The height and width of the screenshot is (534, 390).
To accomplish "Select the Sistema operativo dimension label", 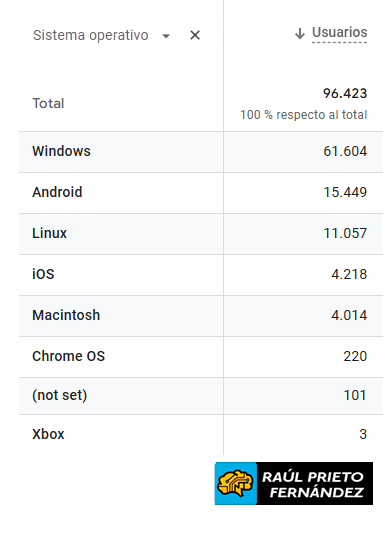I will pyautogui.click(x=91, y=35).
